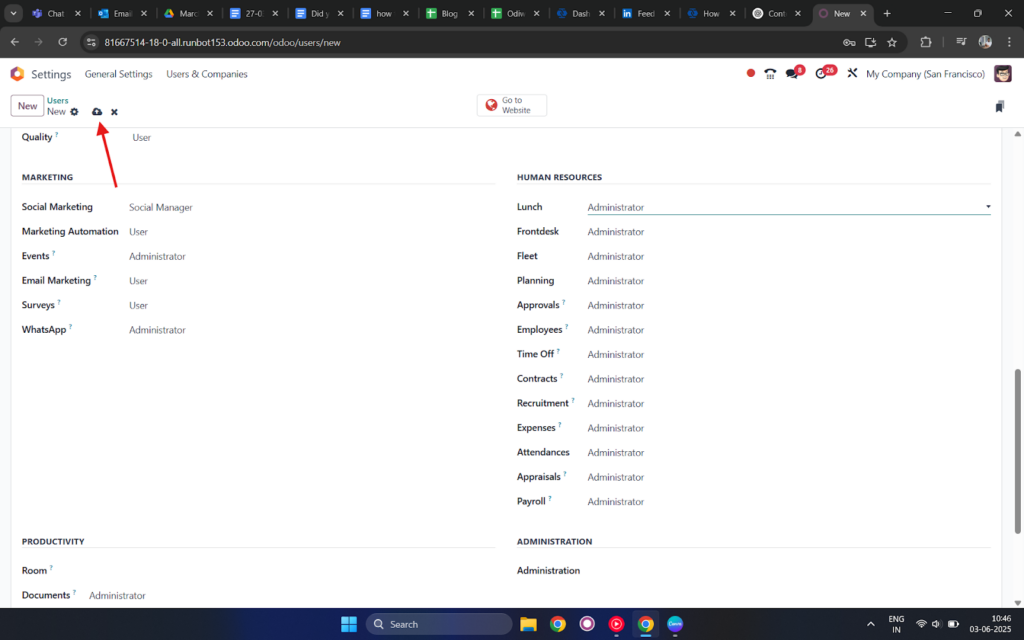Open the General Settings menu
The width and height of the screenshot is (1024, 640).
click(118, 74)
